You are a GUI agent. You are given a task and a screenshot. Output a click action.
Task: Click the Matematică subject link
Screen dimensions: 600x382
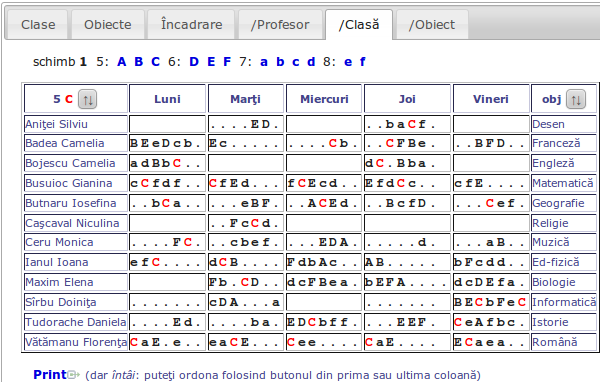point(563,183)
